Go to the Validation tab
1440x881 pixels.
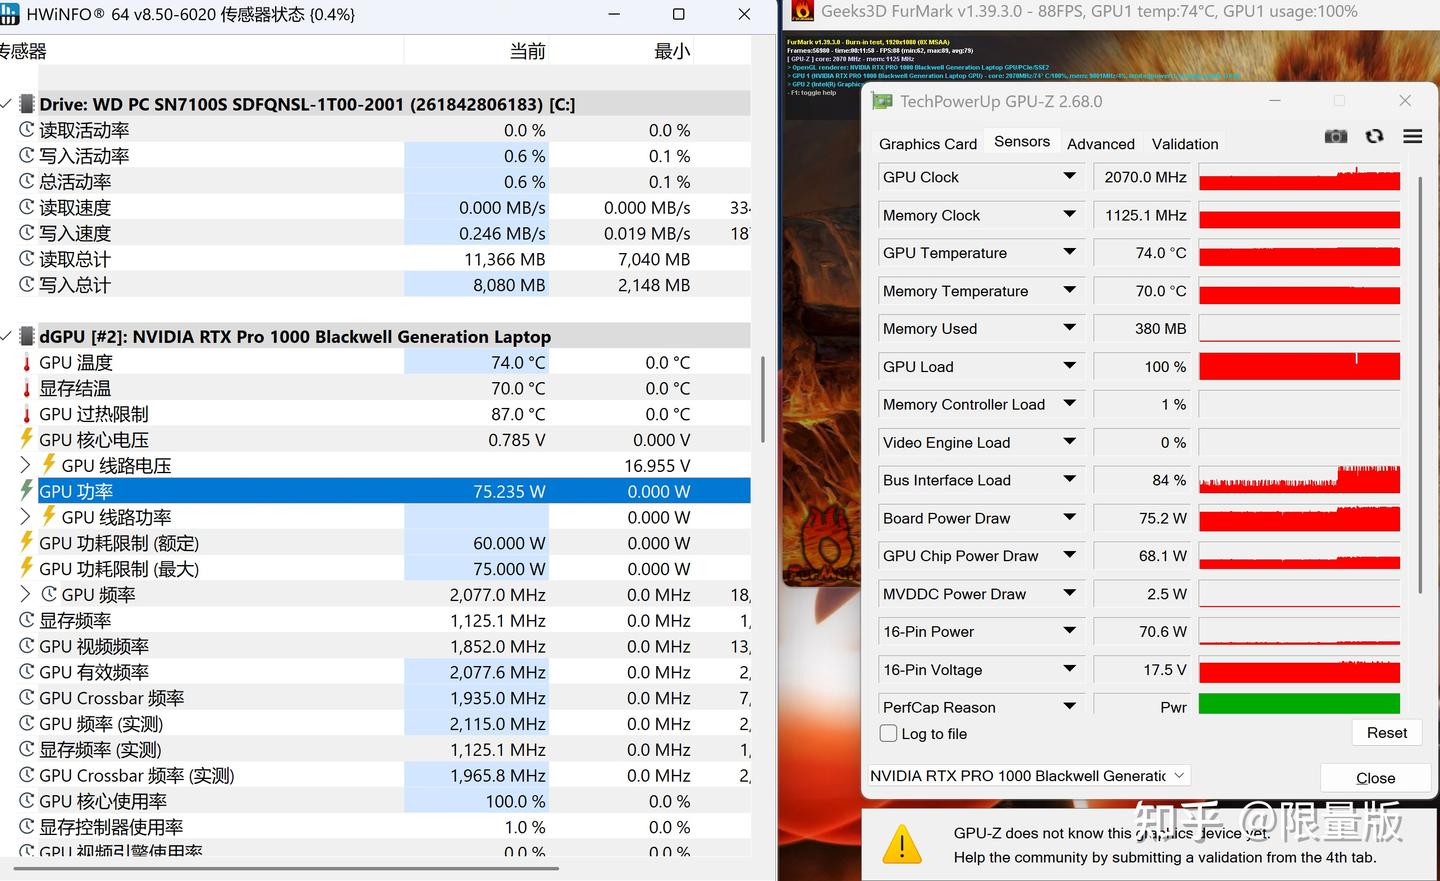(1185, 144)
